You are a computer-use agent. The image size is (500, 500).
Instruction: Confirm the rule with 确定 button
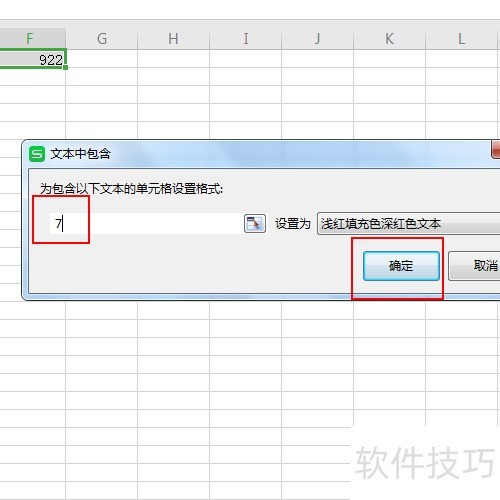coord(401,266)
